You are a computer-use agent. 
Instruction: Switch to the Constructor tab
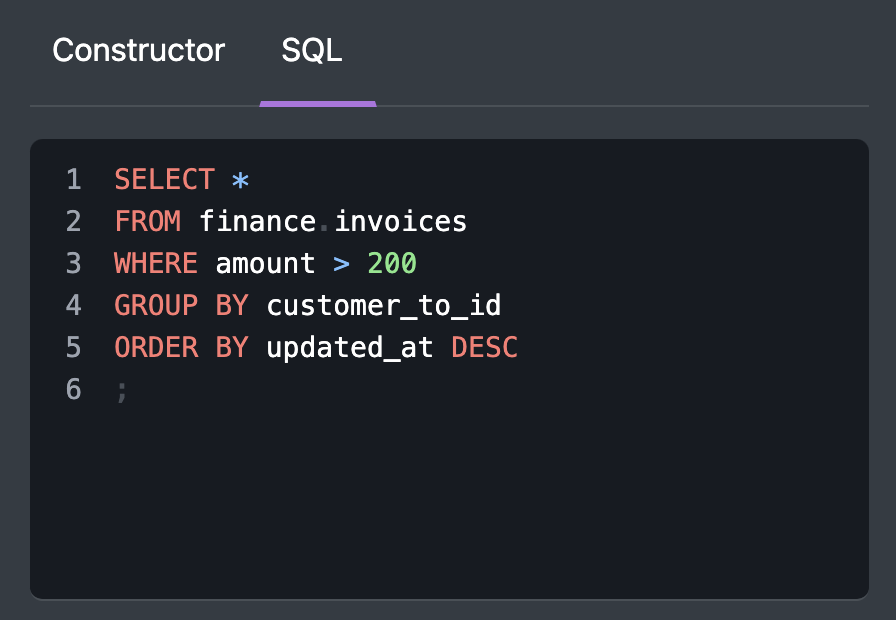click(138, 51)
